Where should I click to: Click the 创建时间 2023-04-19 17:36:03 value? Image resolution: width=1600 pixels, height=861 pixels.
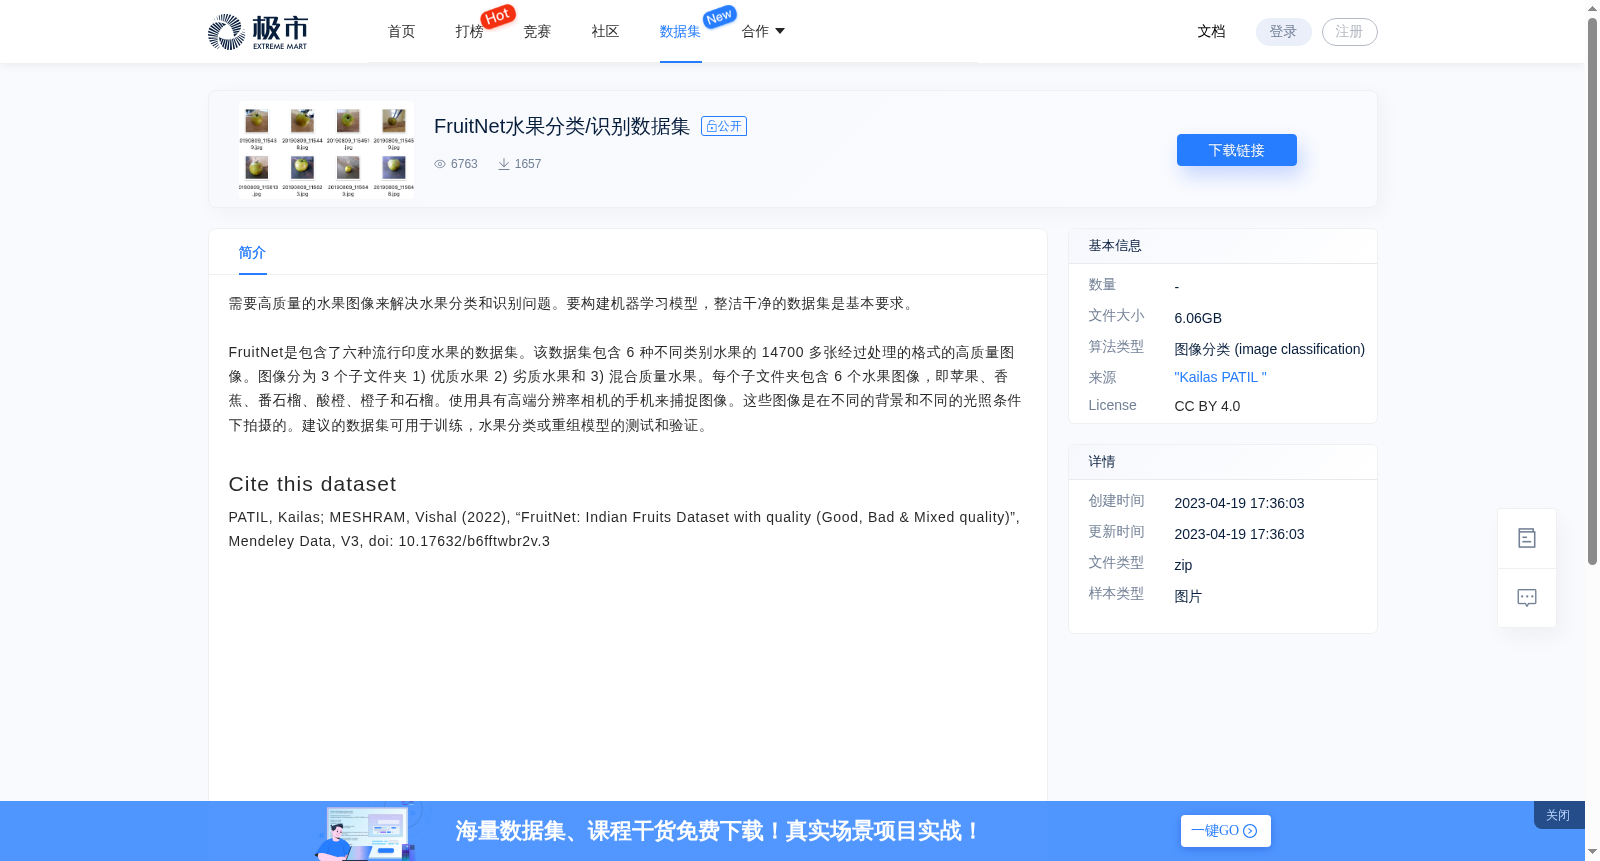(x=1239, y=503)
